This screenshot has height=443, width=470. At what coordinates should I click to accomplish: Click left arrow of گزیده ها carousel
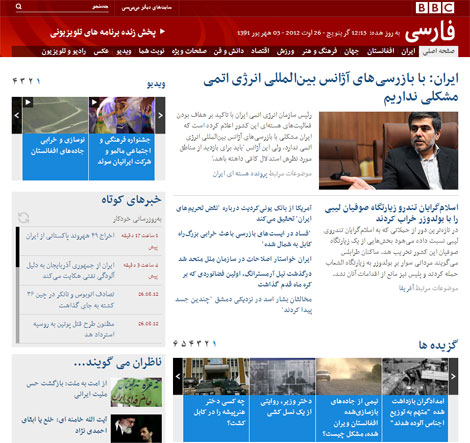178,377
